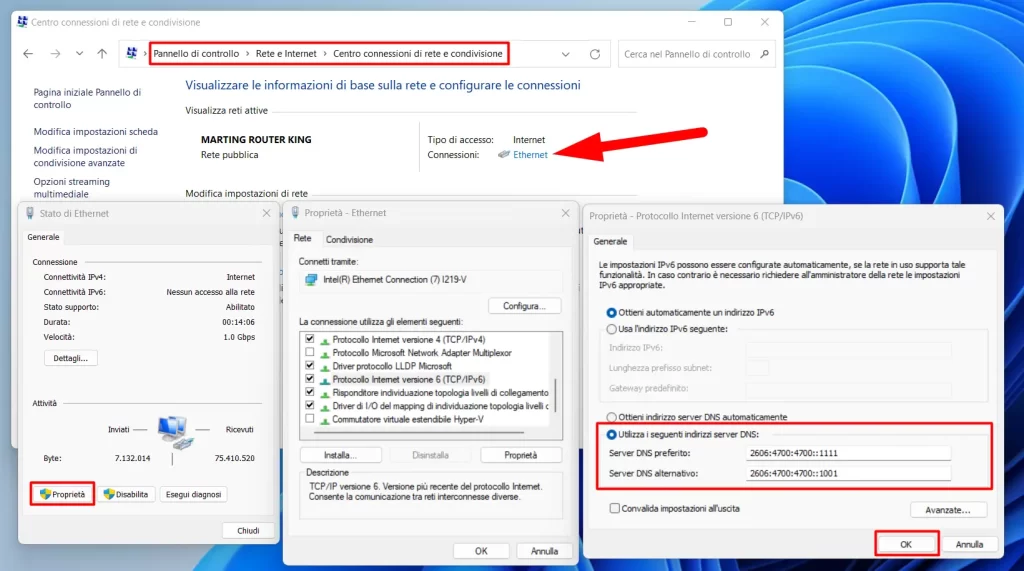The height and width of the screenshot is (571, 1024).
Task: Open Modifica impostazioni scheda
Action: (95, 131)
